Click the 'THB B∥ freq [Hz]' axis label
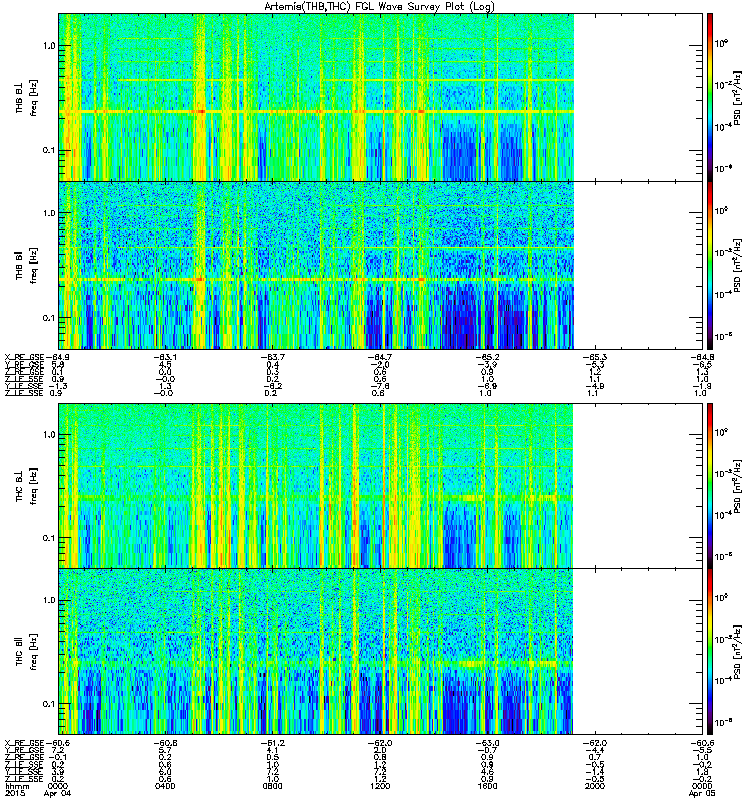 (27, 265)
